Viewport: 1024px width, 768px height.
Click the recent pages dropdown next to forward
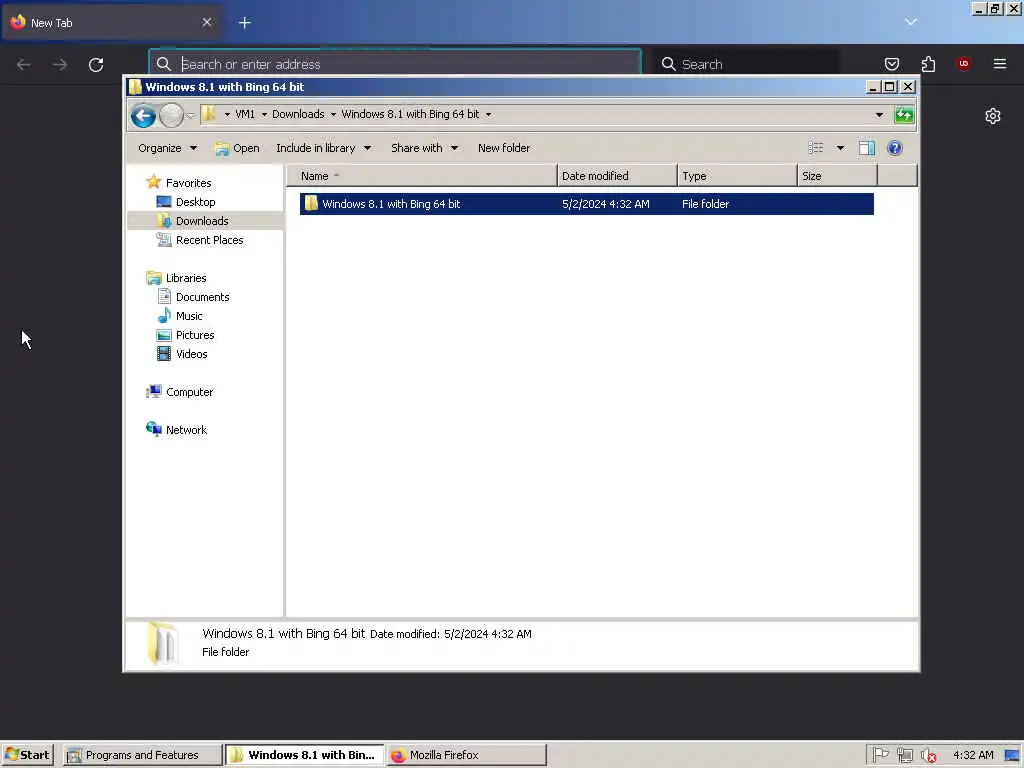pyautogui.click(x=191, y=116)
